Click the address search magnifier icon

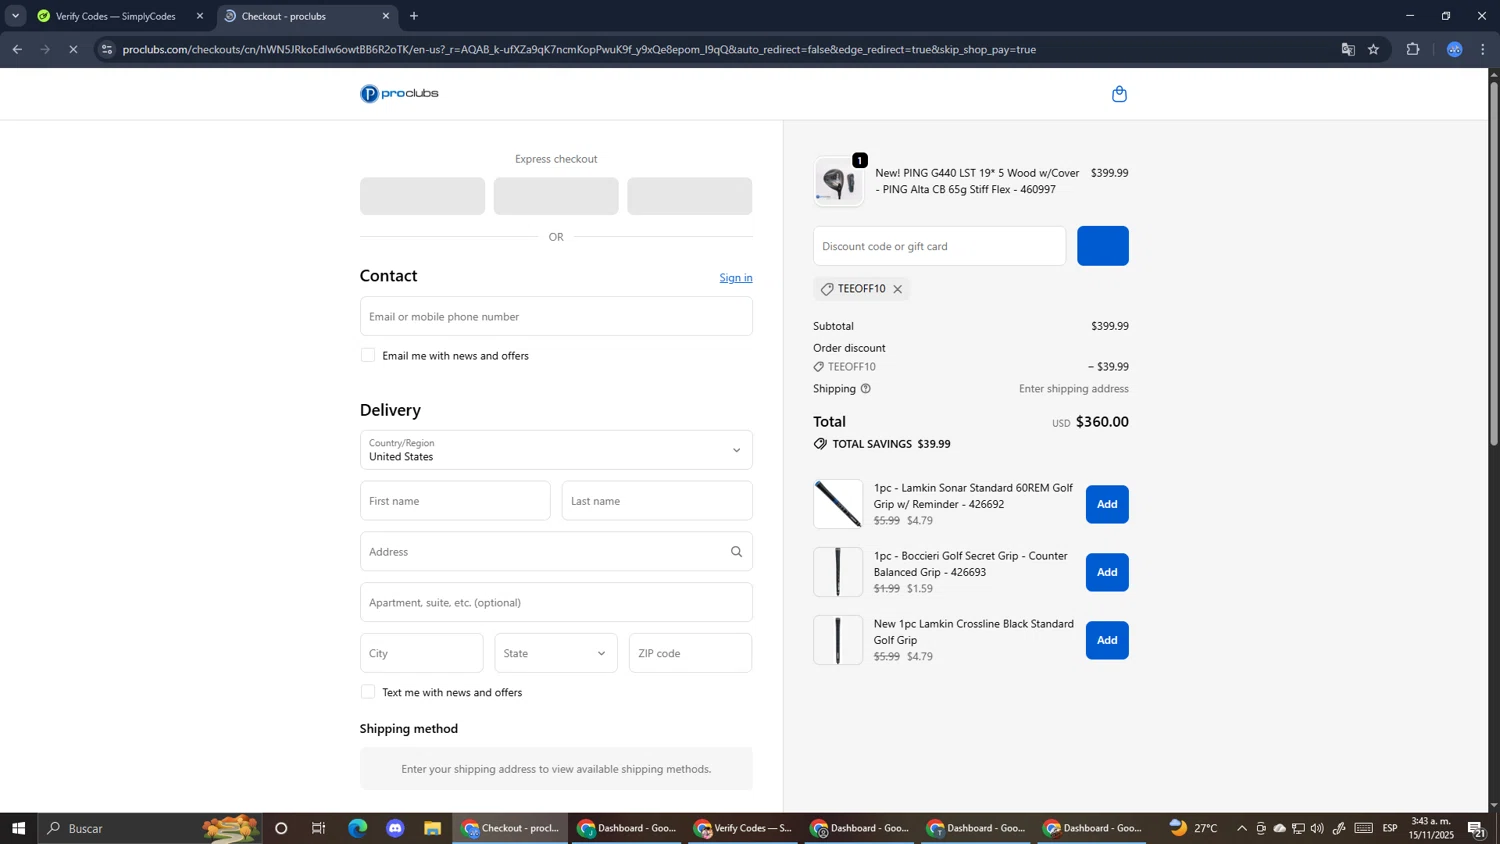point(736,552)
